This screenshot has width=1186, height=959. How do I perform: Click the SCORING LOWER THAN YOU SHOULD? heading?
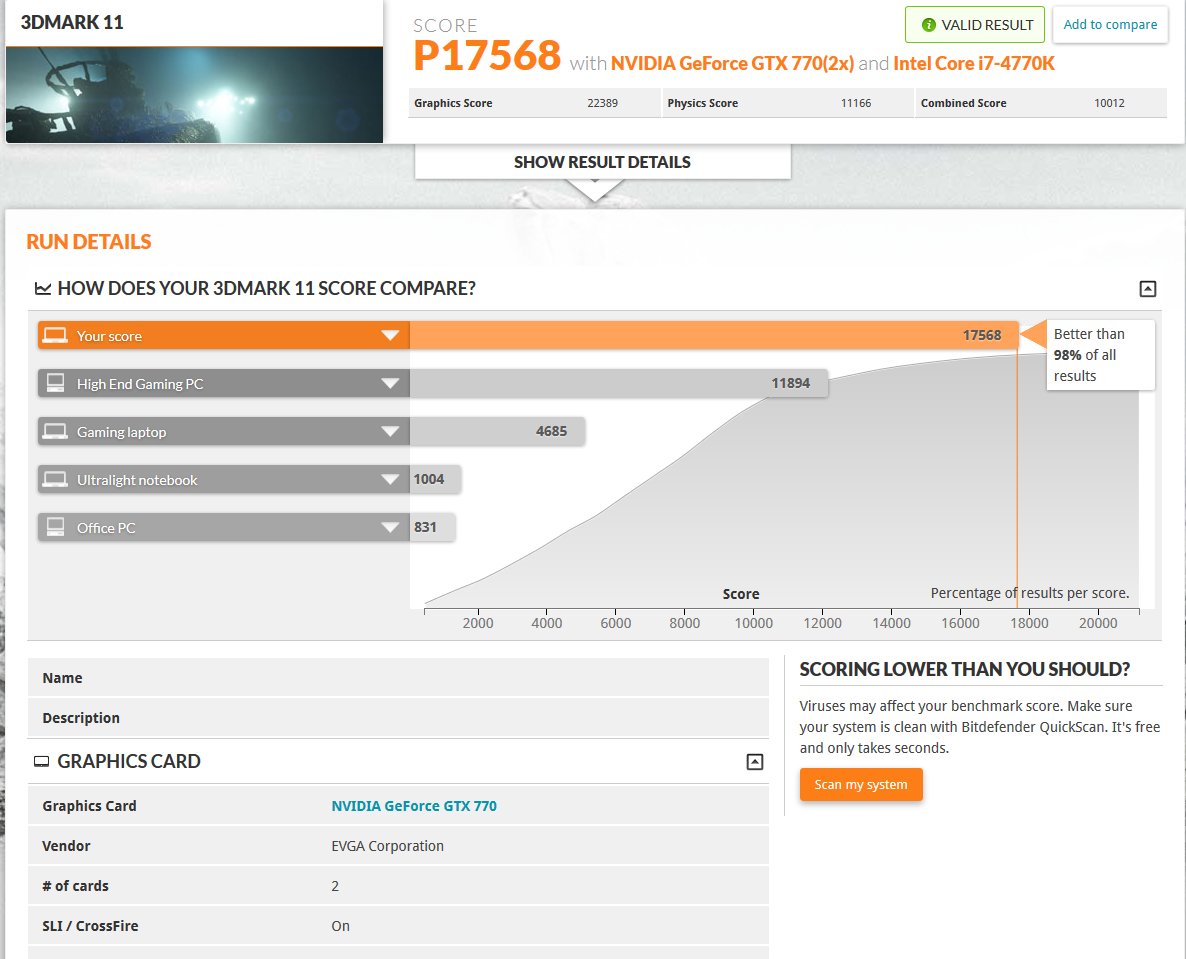coord(964,669)
